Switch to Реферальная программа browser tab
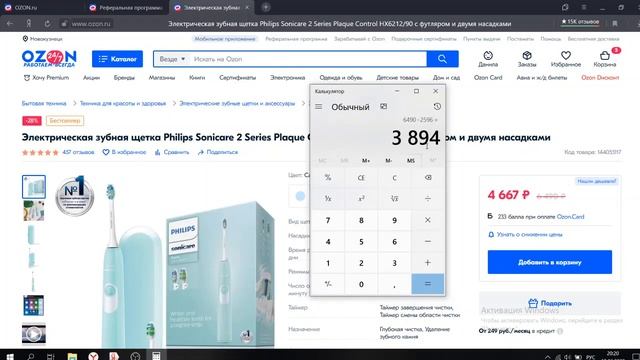Screen dimensions: 640x360 click(x=127, y=7)
